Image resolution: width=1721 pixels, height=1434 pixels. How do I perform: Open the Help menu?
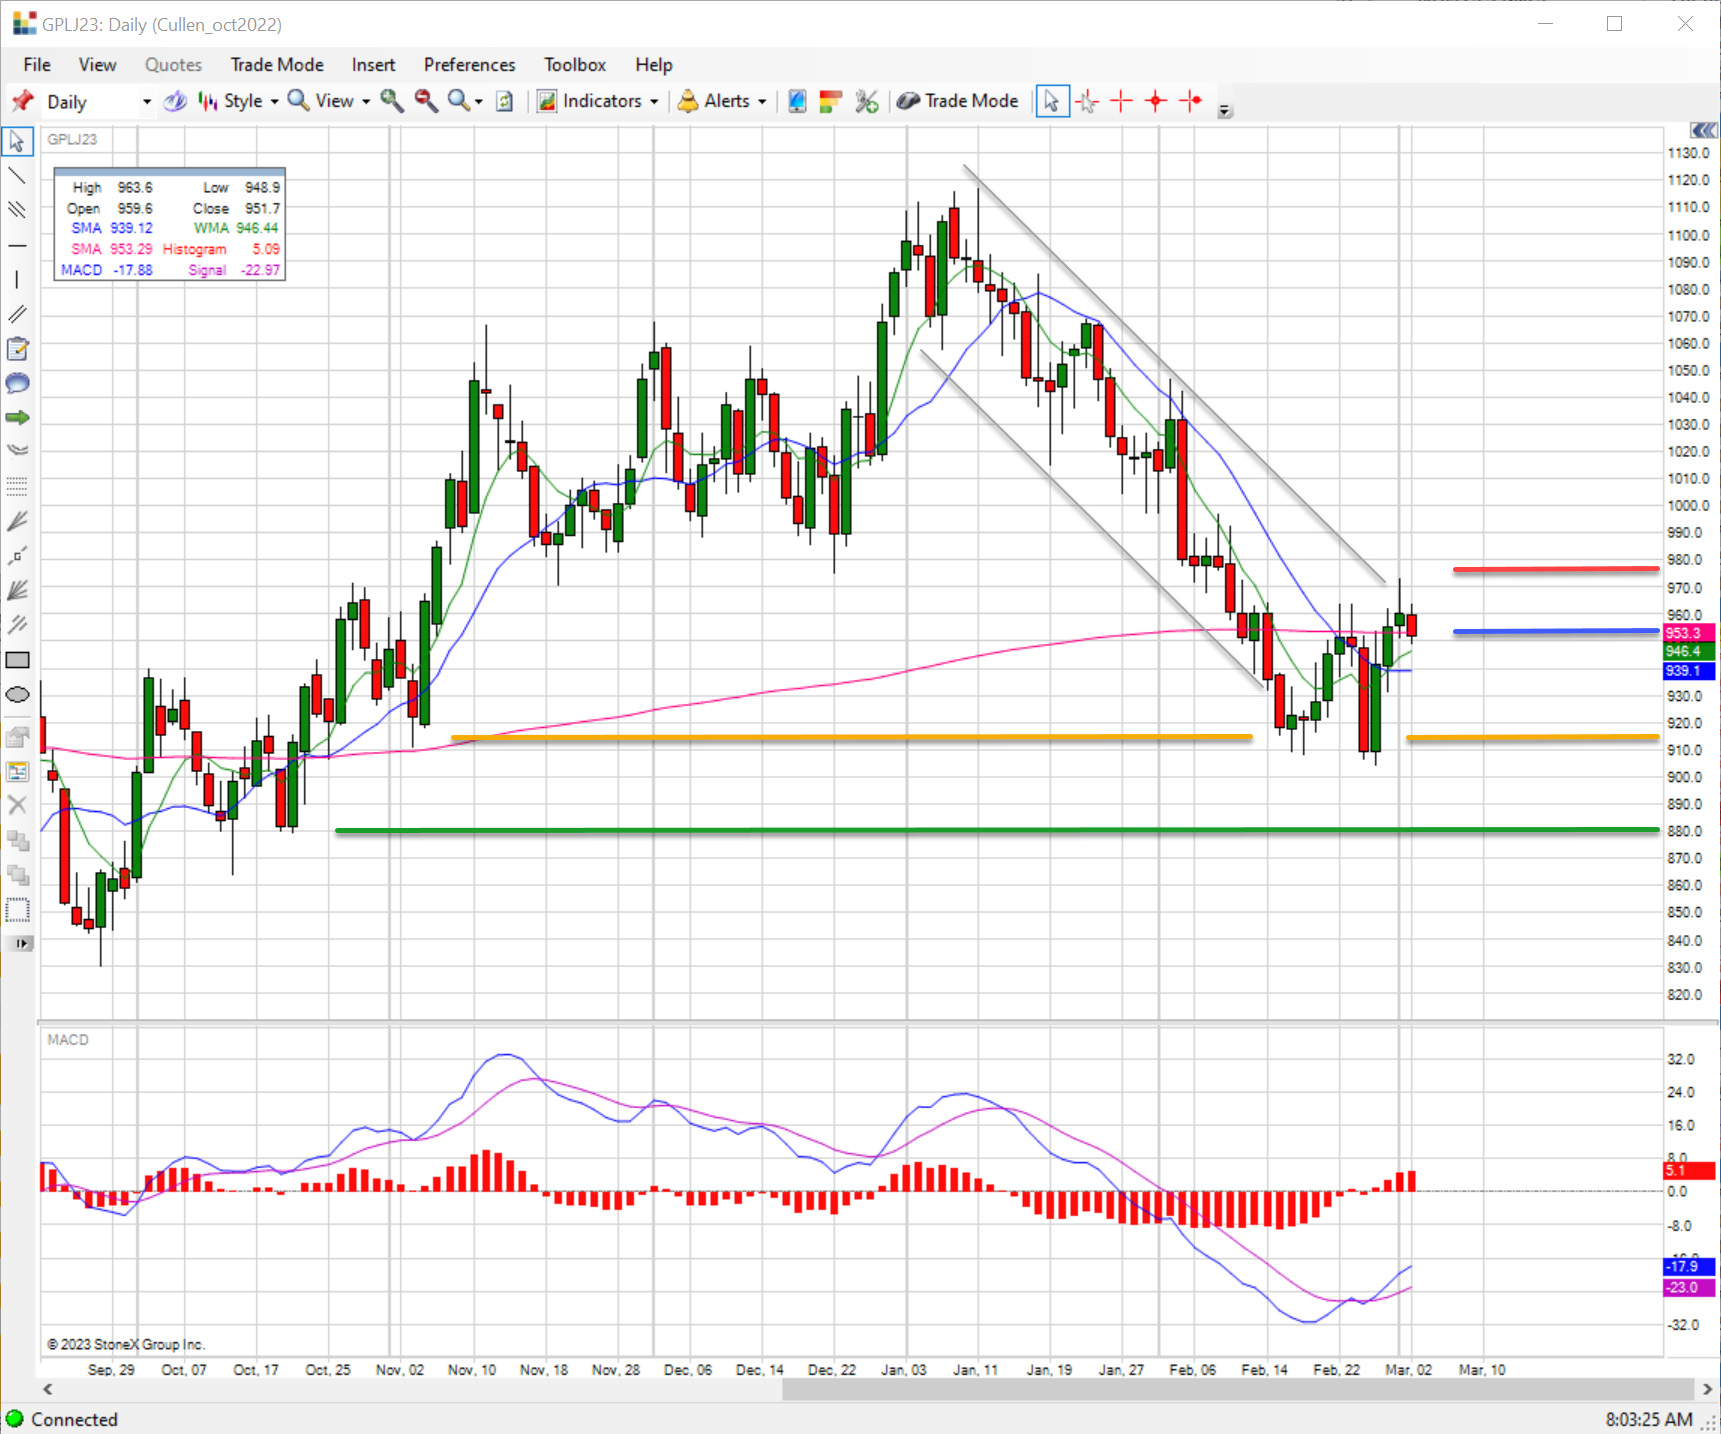click(x=654, y=65)
